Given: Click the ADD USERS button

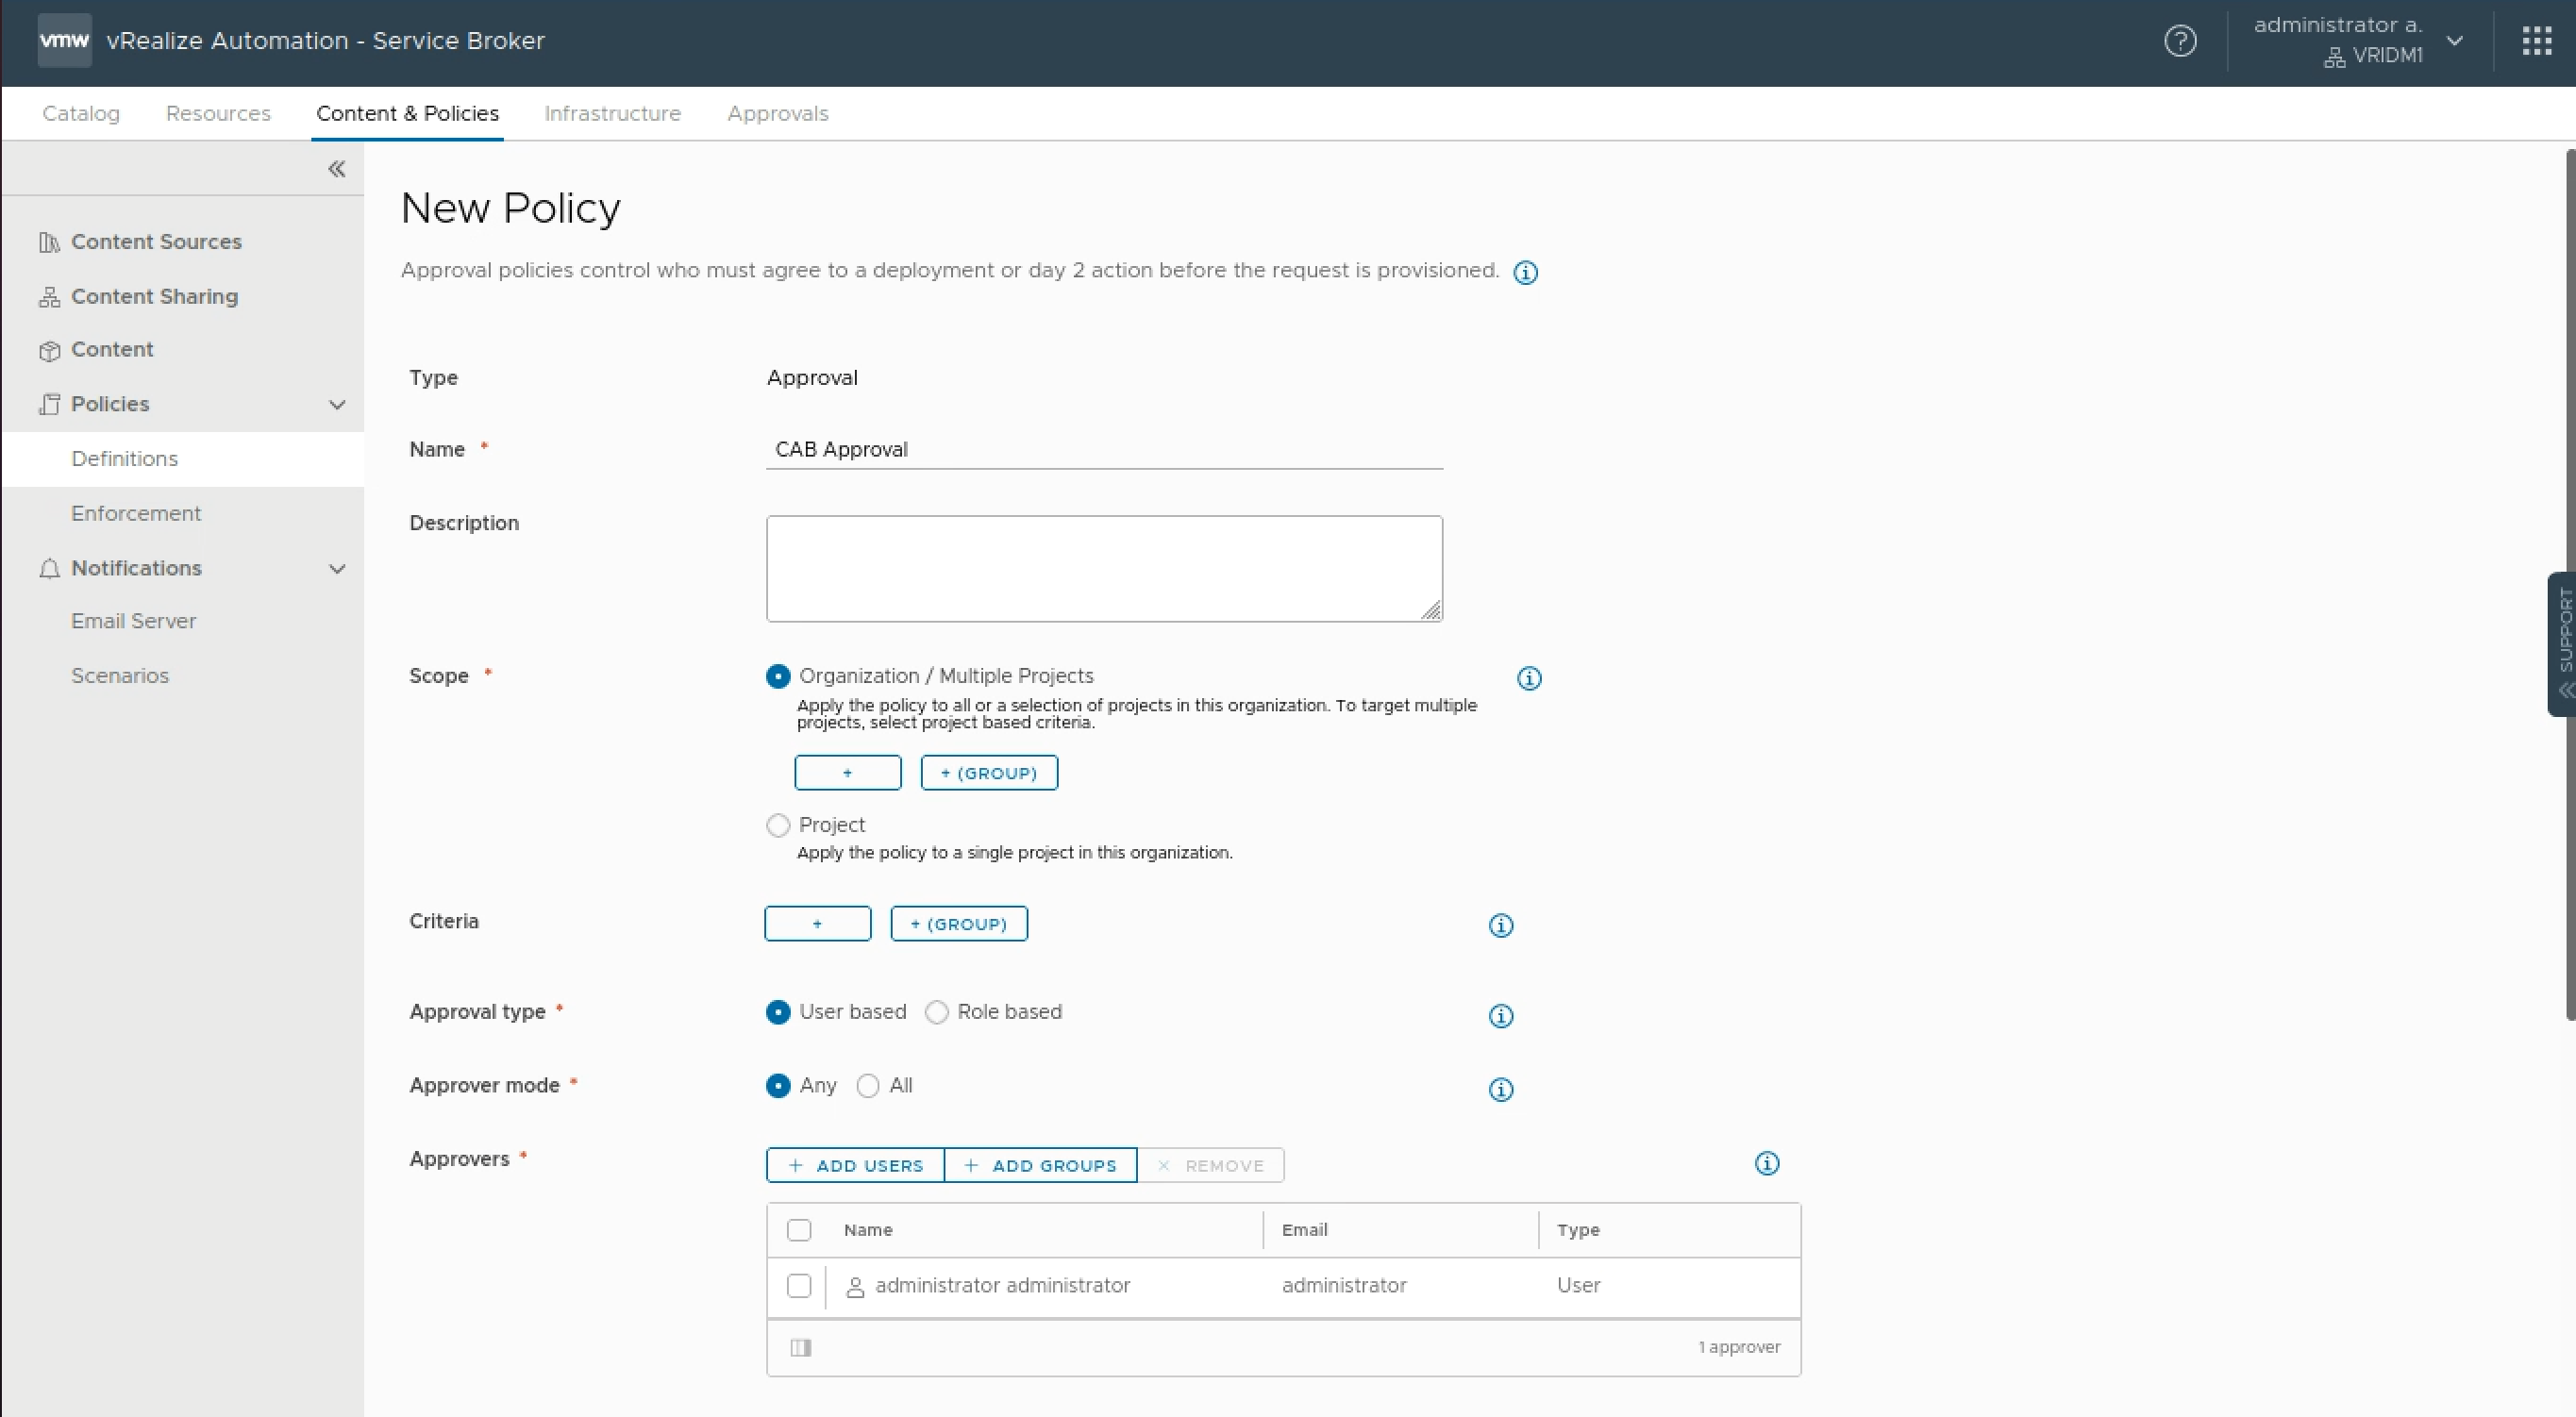Looking at the screenshot, I should click(855, 1165).
